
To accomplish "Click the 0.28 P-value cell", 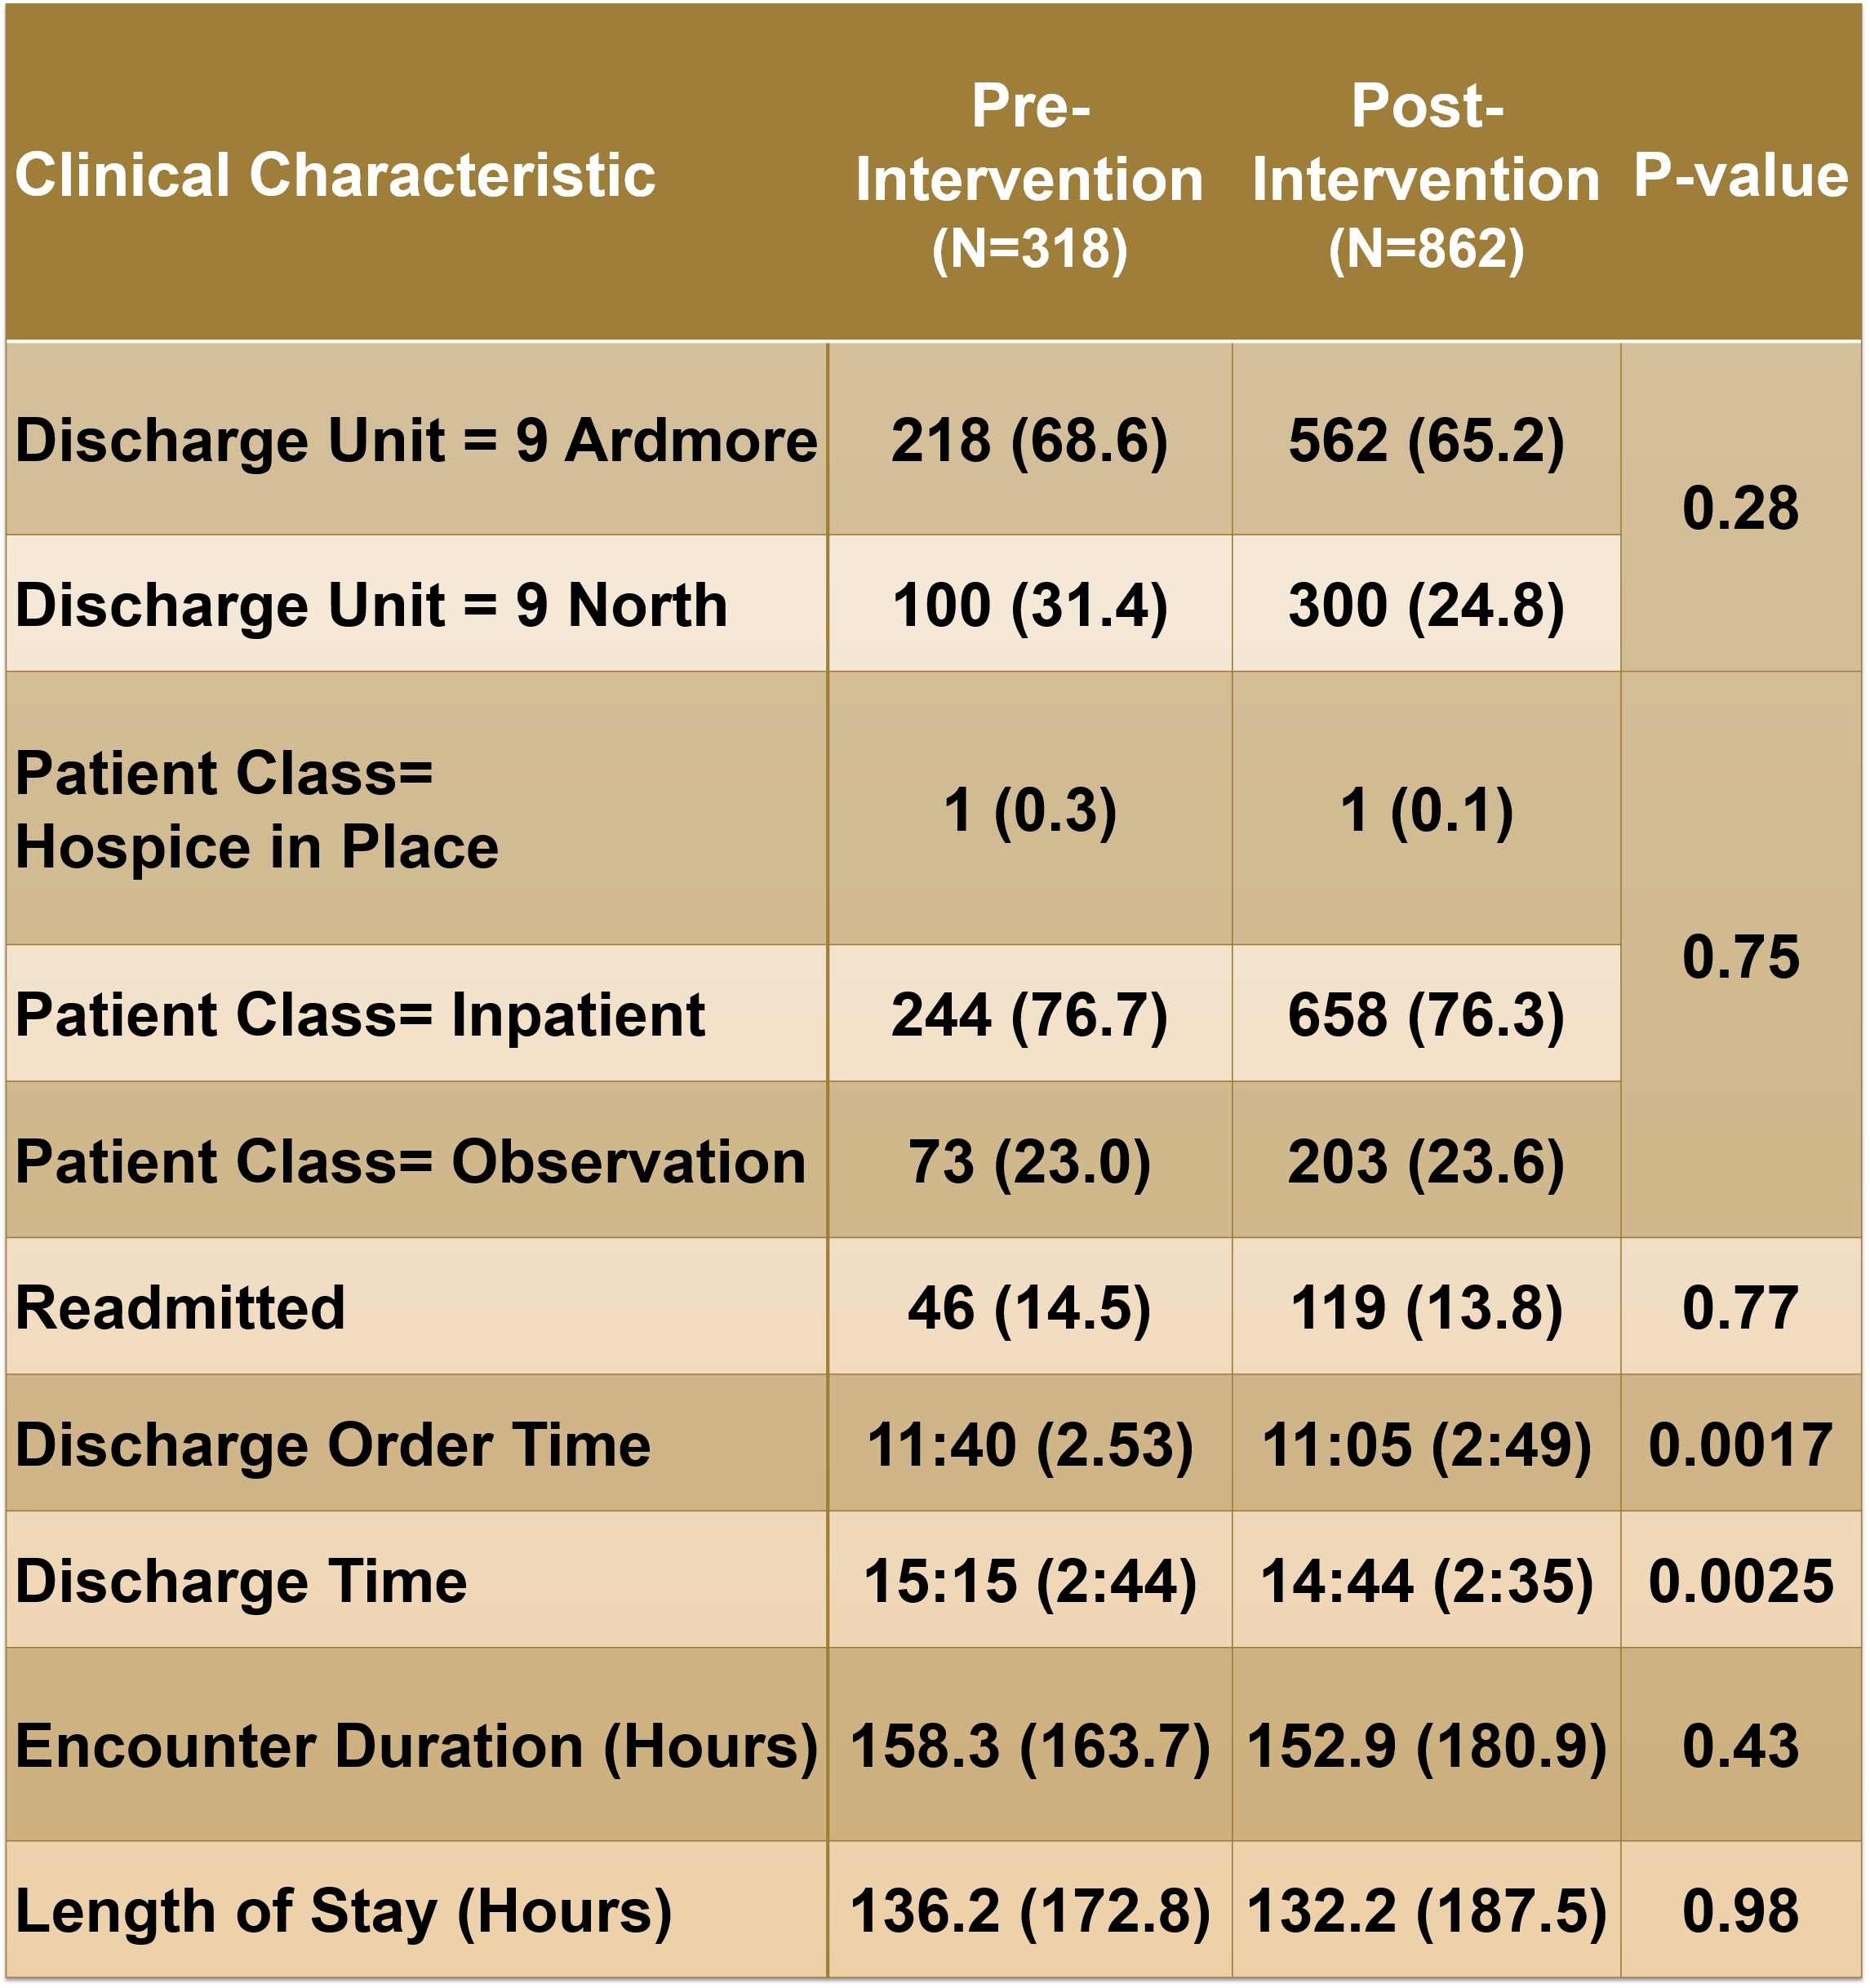I will (x=1740, y=508).
